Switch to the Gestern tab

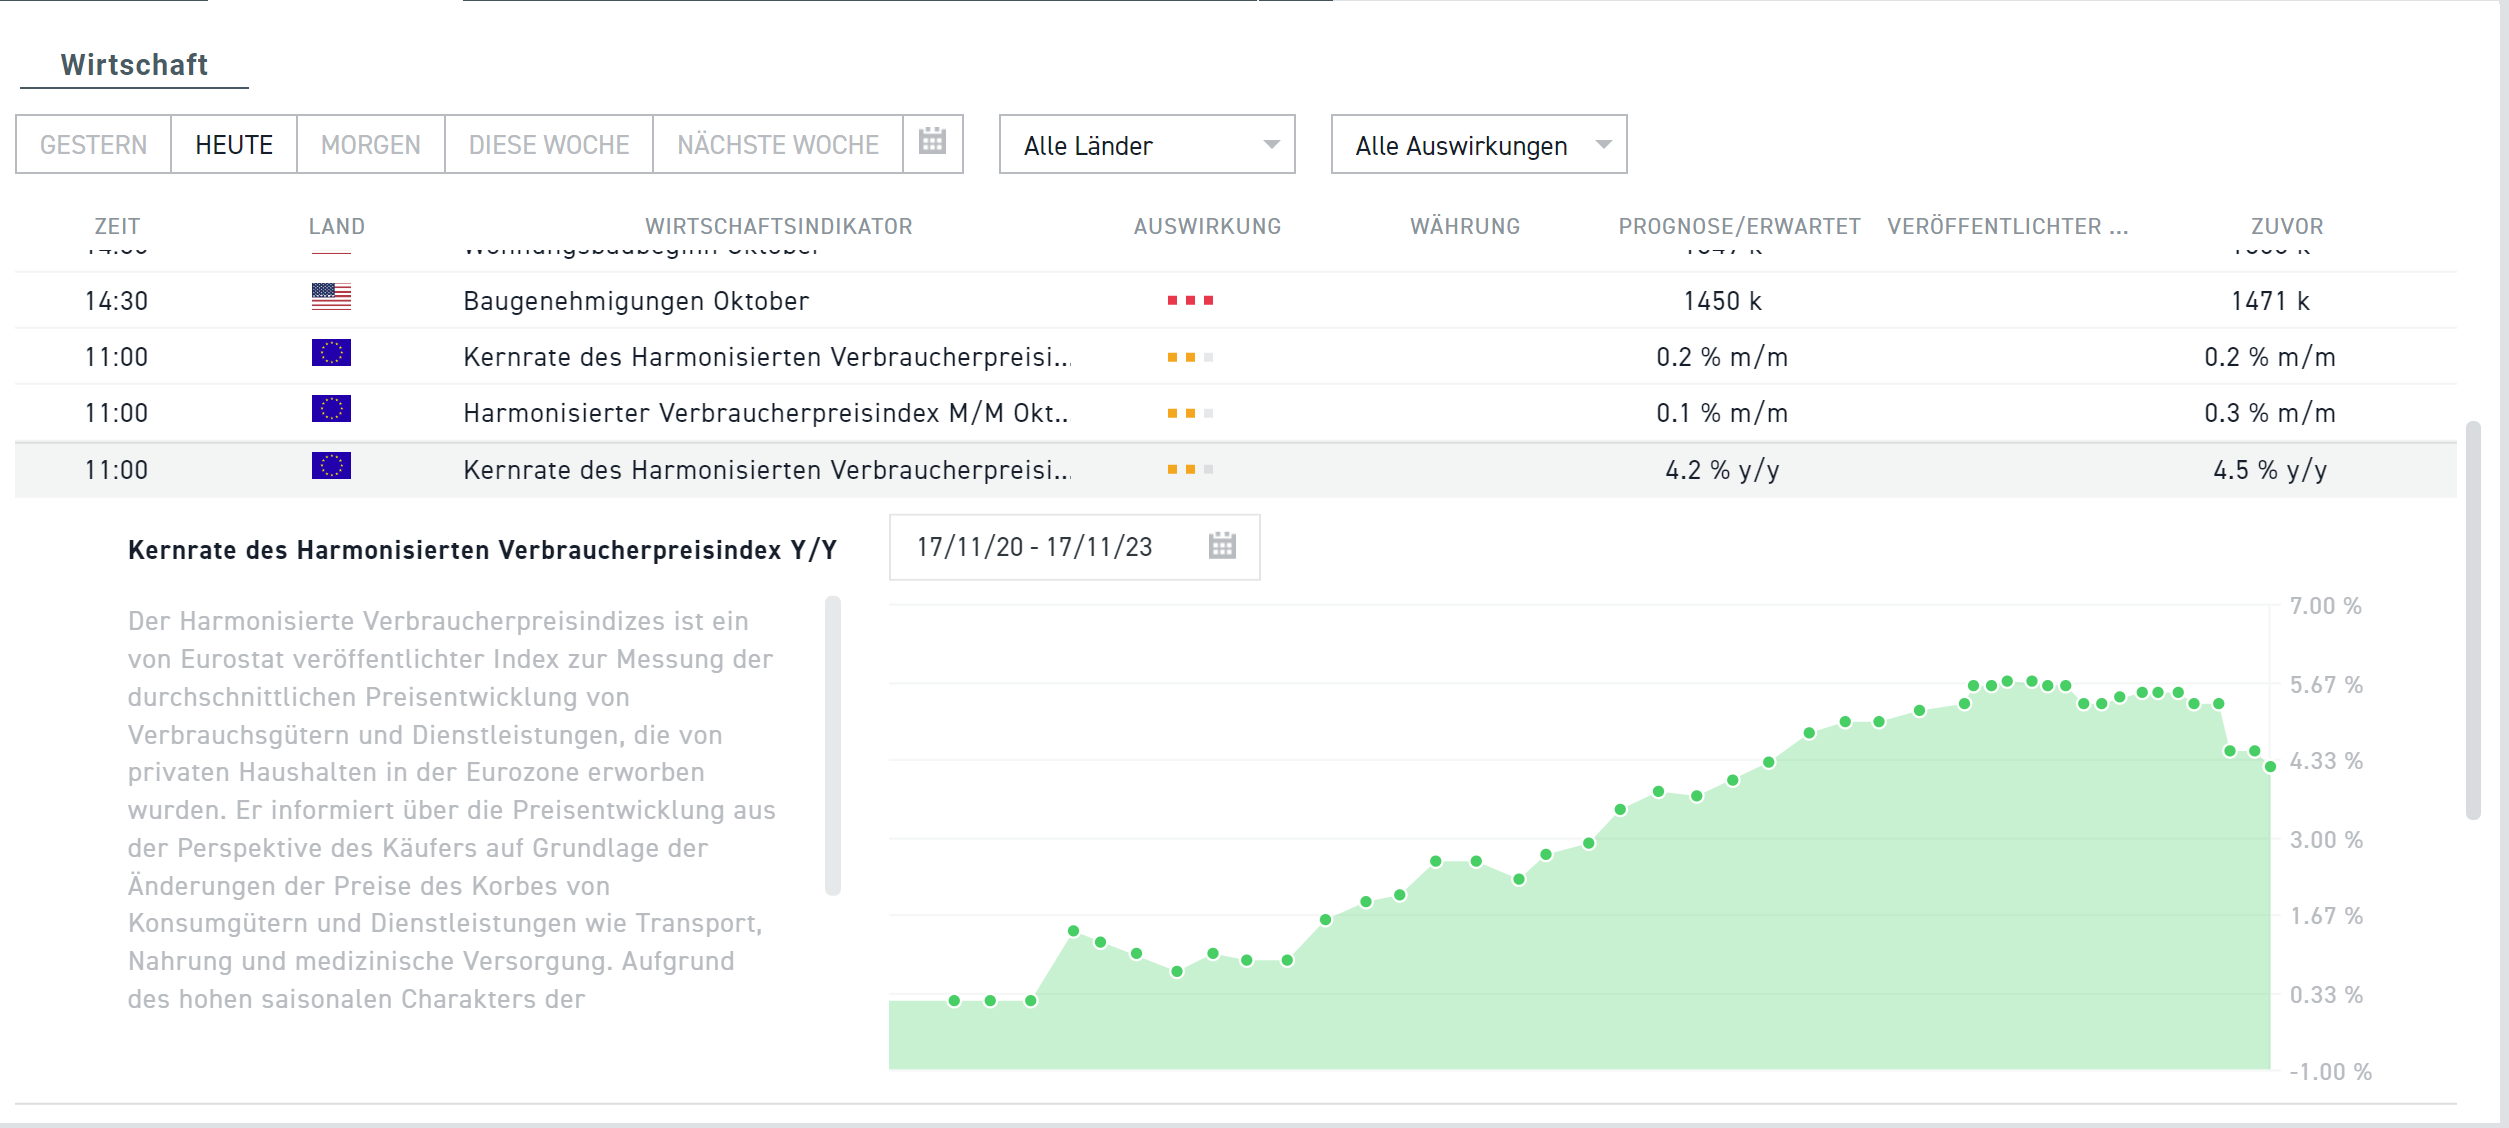[x=94, y=145]
